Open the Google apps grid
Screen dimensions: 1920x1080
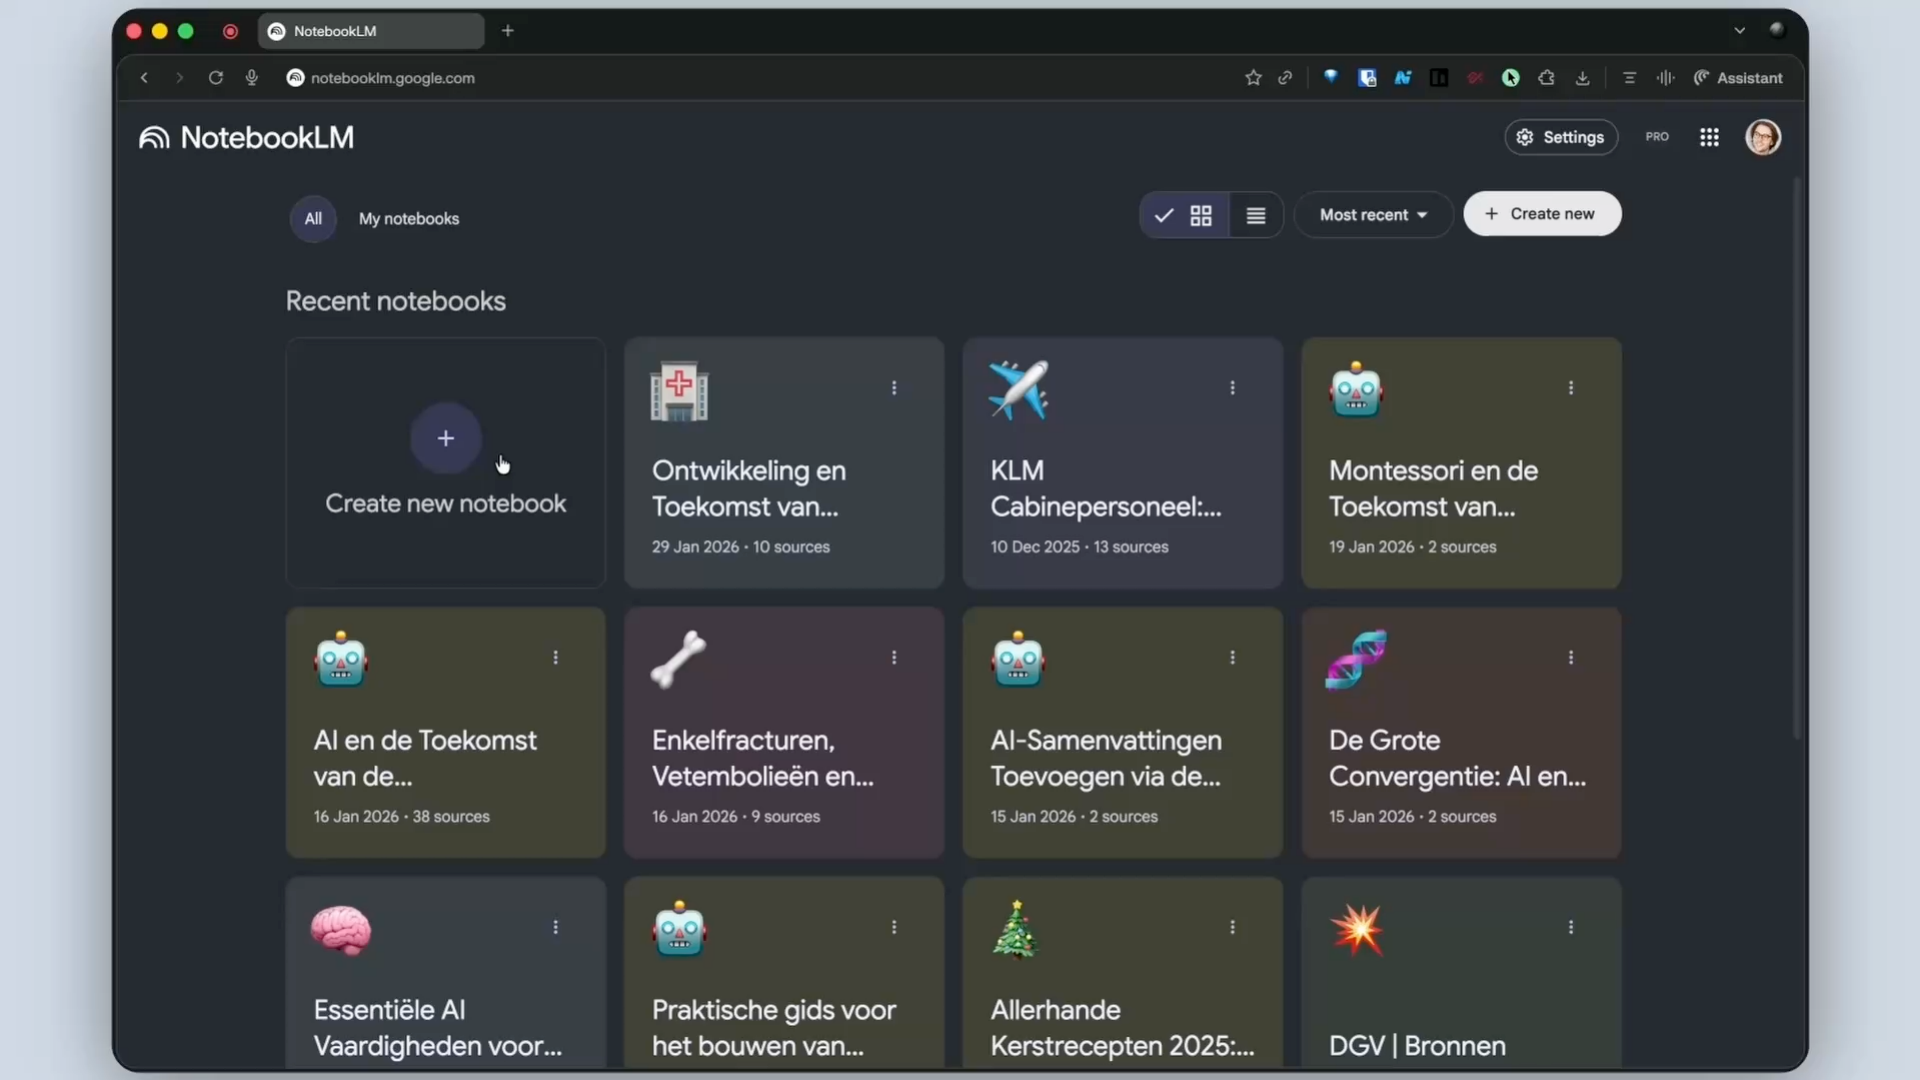tap(1709, 137)
